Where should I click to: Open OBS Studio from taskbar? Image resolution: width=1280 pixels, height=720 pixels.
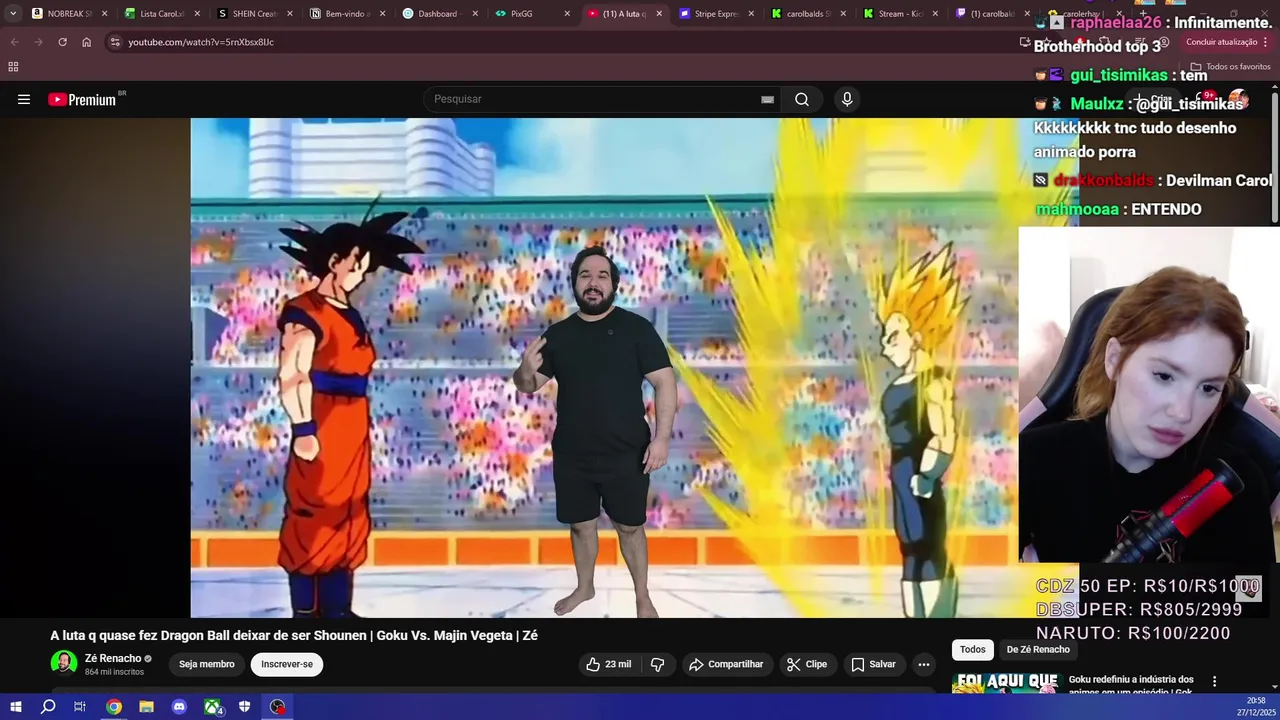pyautogui.click(x=278, y=707)
